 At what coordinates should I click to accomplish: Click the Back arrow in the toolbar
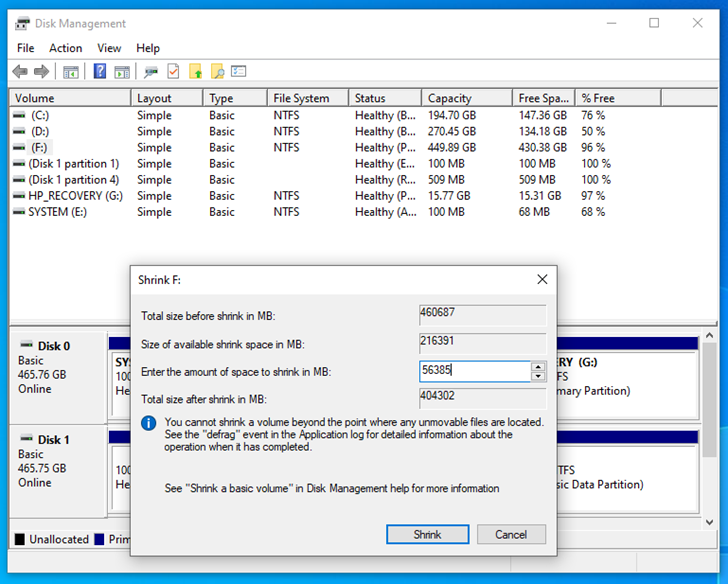tap(20, 71)
